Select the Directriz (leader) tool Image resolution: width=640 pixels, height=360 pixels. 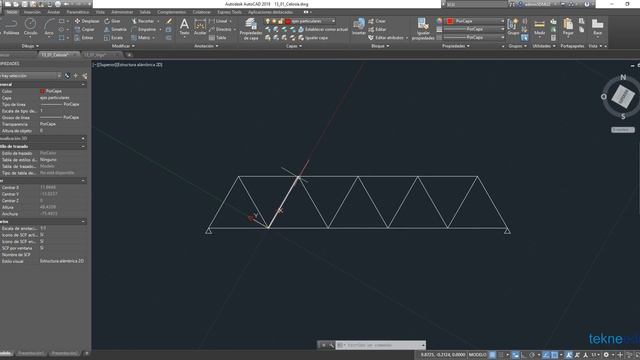pos(221,29)
